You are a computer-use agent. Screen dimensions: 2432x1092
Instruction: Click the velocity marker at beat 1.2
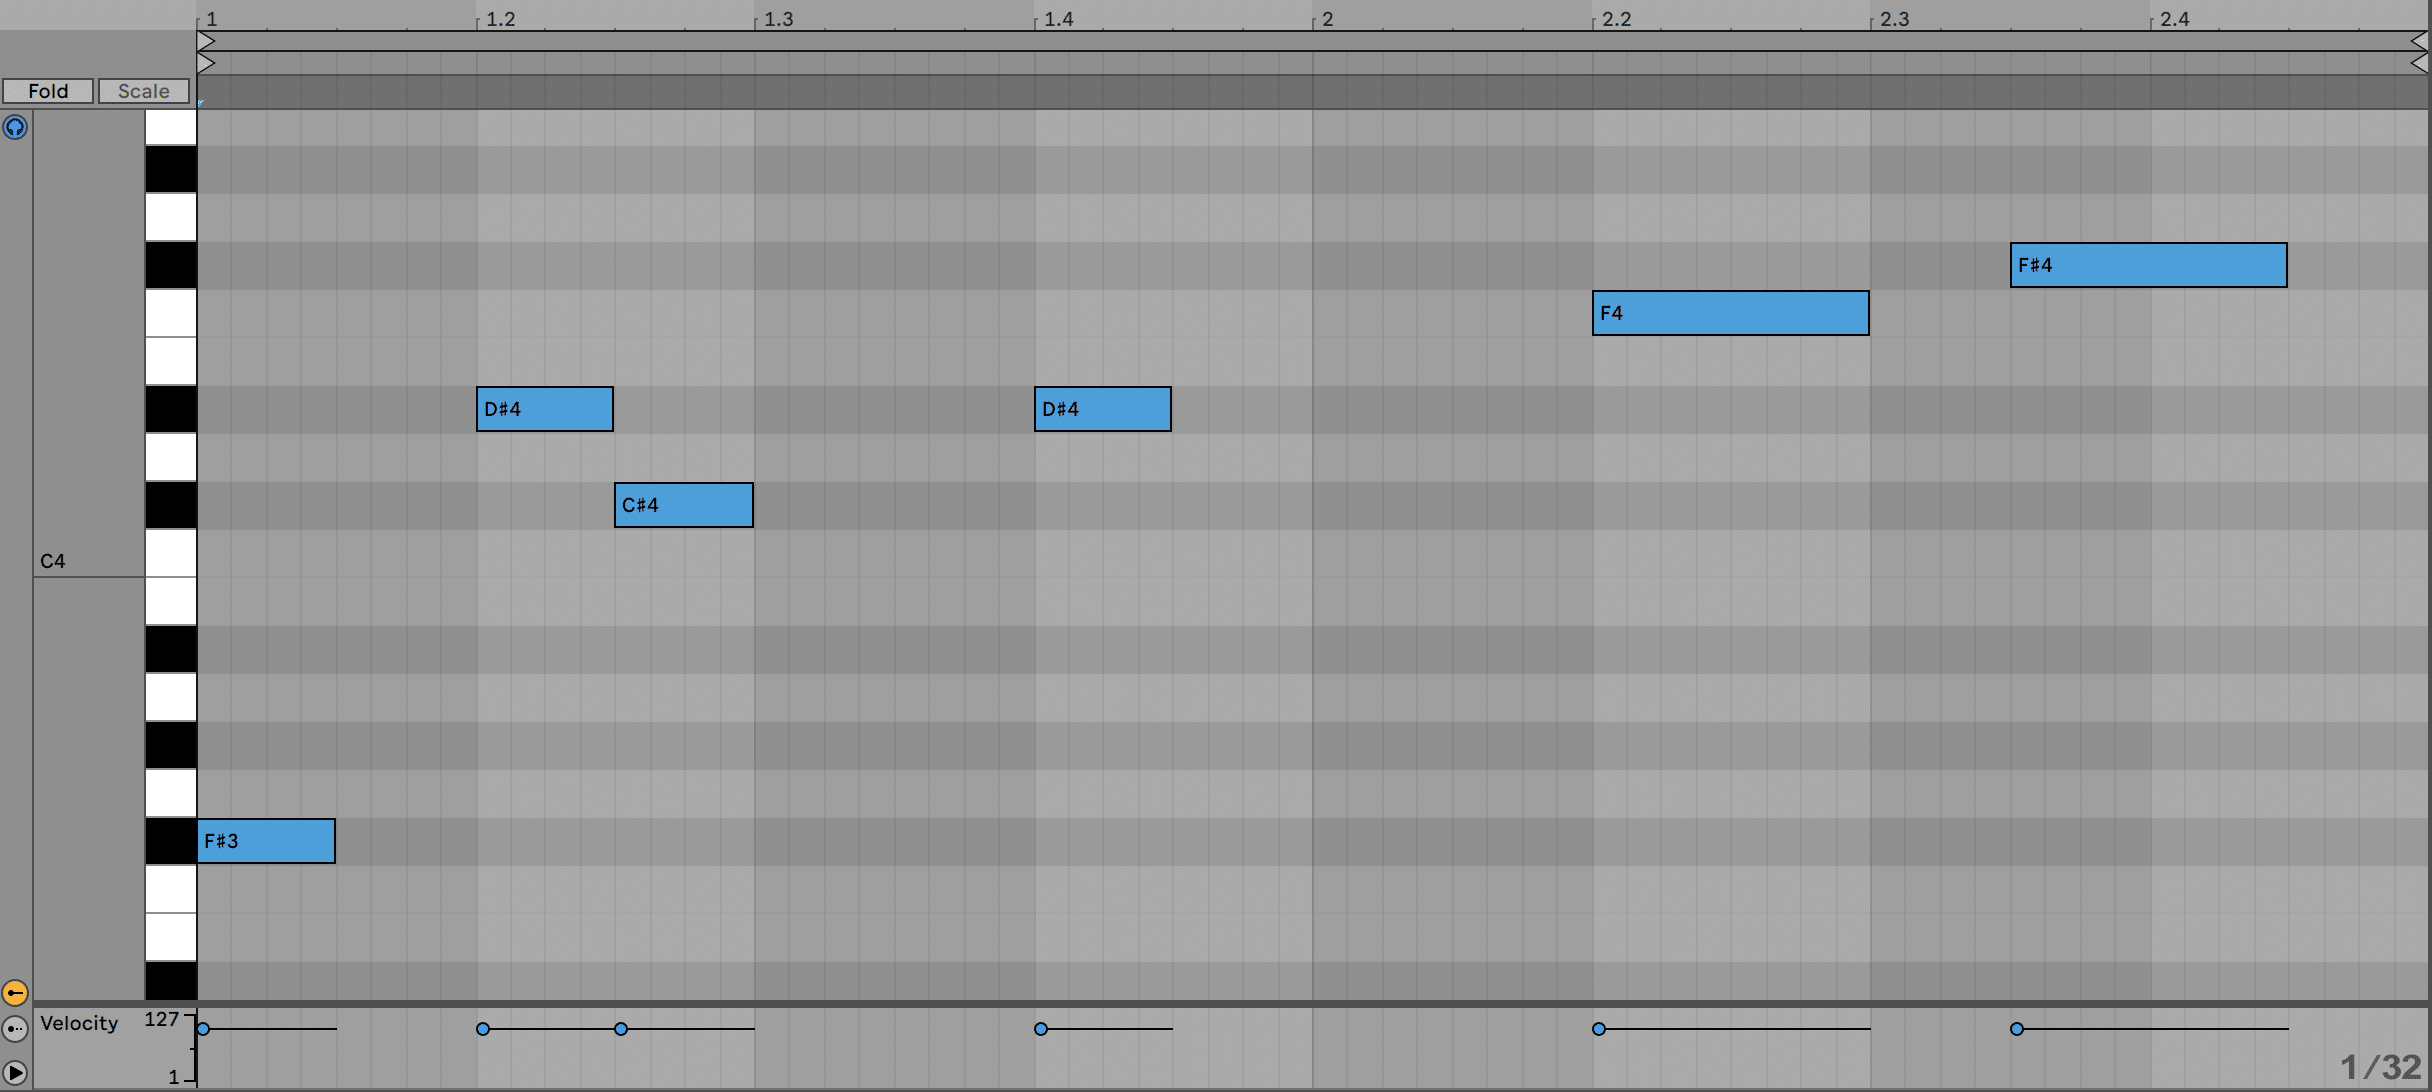[x=483, y=1028]
